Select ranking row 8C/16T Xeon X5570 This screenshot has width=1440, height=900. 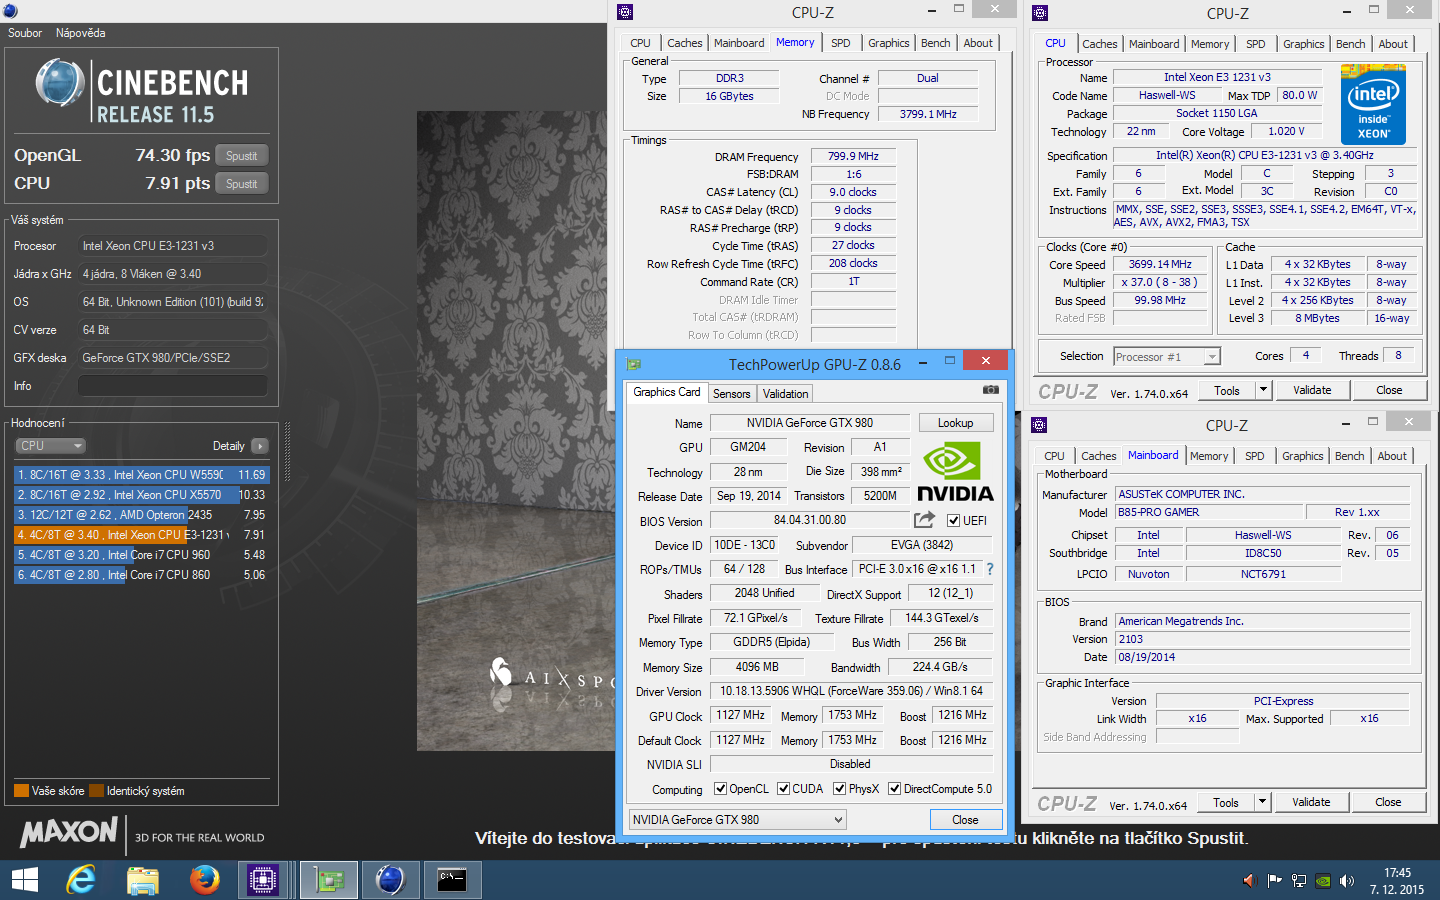pos(142,495)
